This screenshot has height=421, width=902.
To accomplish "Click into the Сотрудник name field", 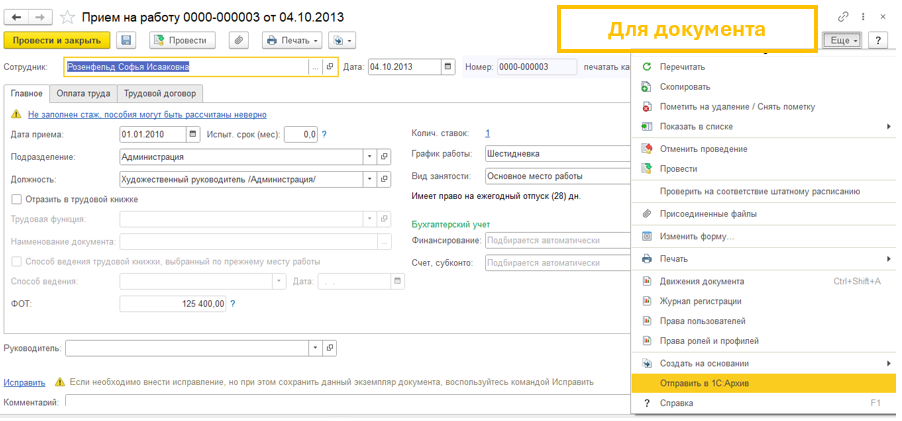I will 186,67.
